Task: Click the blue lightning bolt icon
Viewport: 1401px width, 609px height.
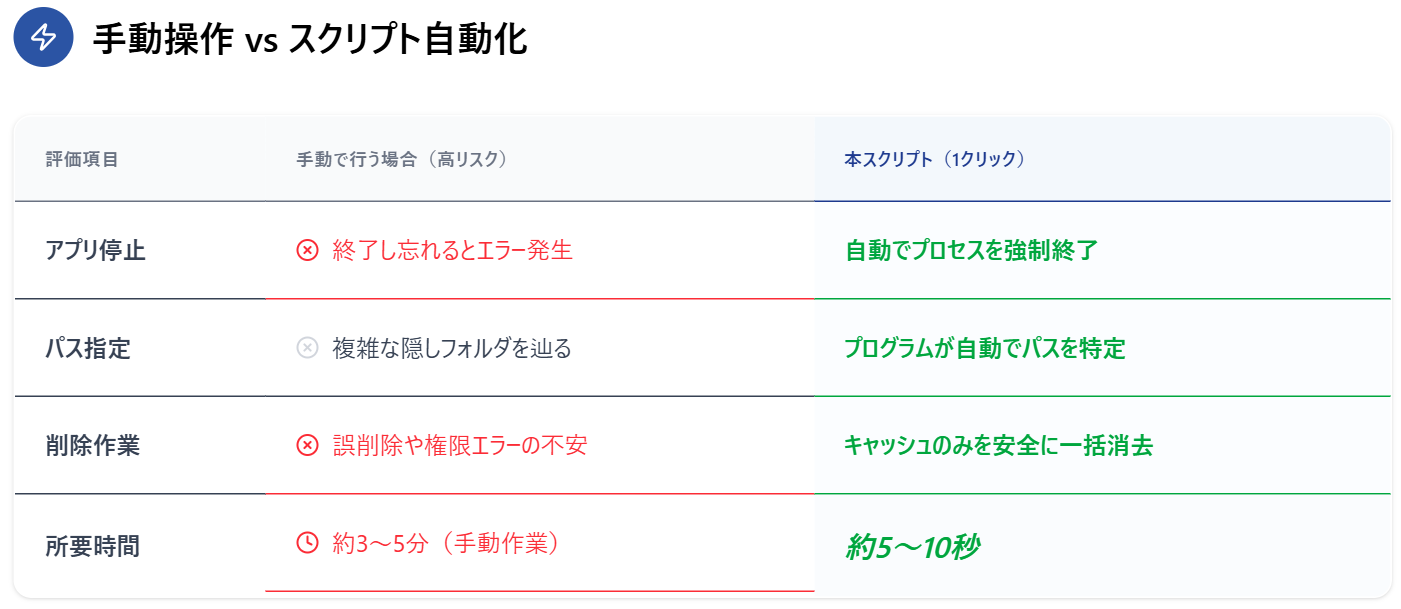Action: (43, 38)
